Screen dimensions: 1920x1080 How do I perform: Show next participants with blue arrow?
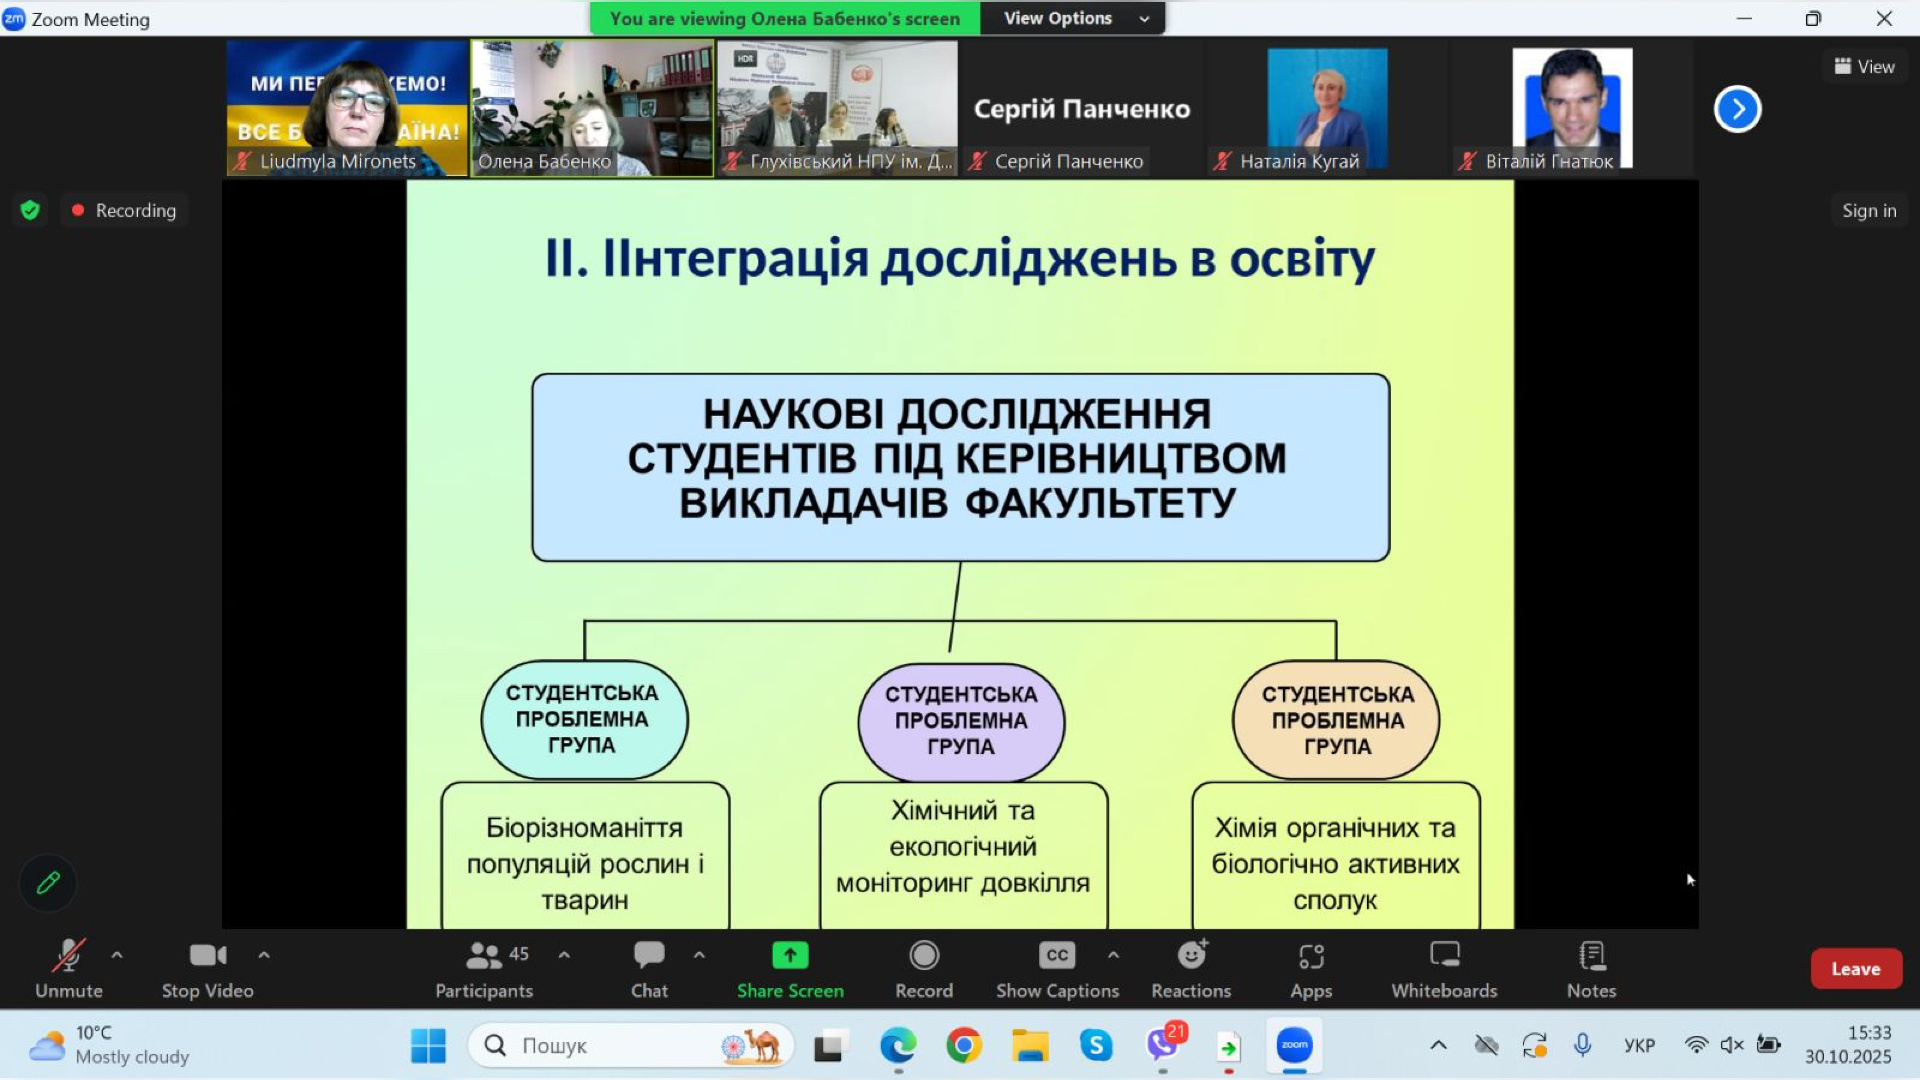click(x=1737, y=109)
